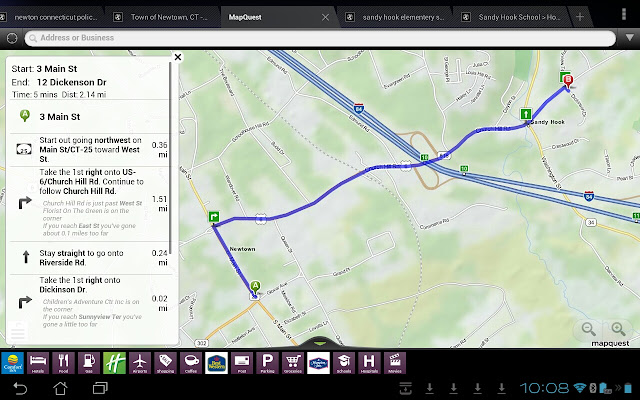Tap the Wi-Fi status icon
This screenshot has height=400, width=640.
coord(579,388)
